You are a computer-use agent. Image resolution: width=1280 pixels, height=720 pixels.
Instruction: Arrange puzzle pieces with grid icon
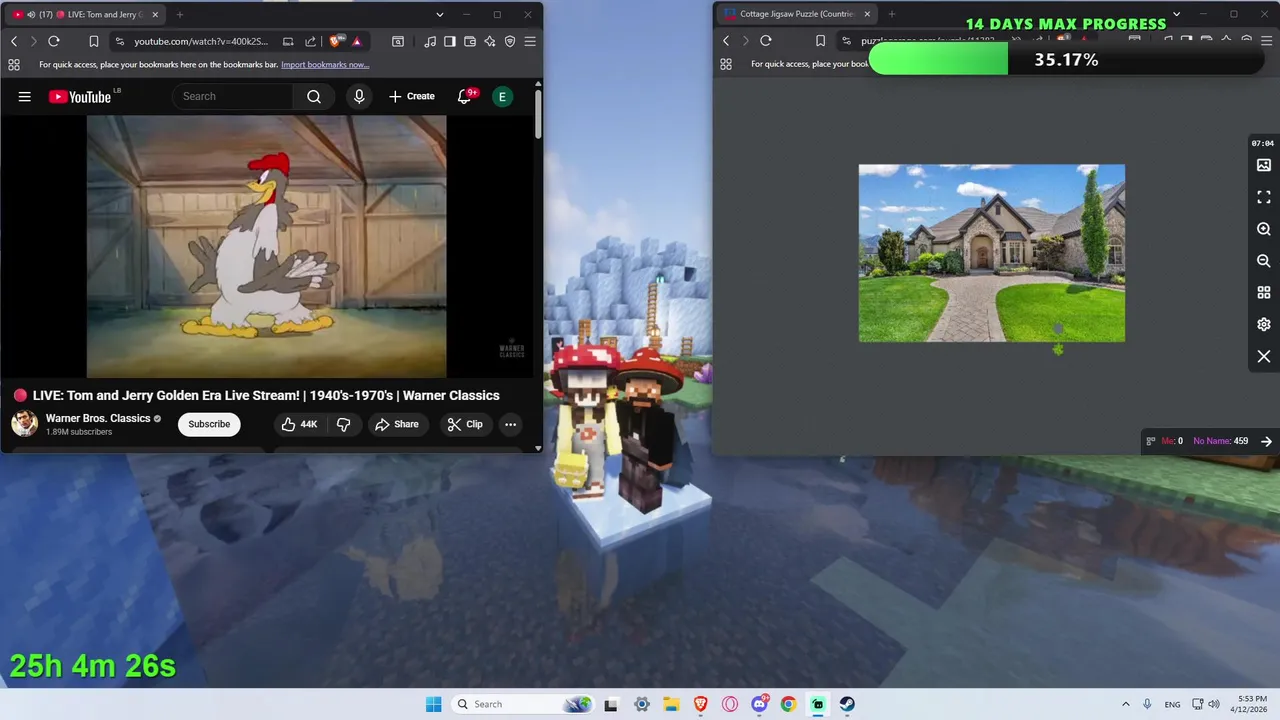pos(1264,293)
